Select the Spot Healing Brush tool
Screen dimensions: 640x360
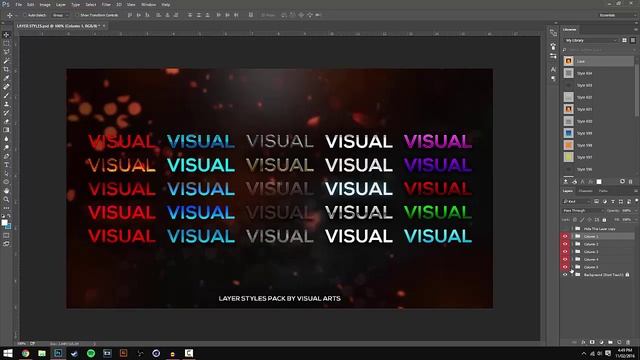click(6, 87)
